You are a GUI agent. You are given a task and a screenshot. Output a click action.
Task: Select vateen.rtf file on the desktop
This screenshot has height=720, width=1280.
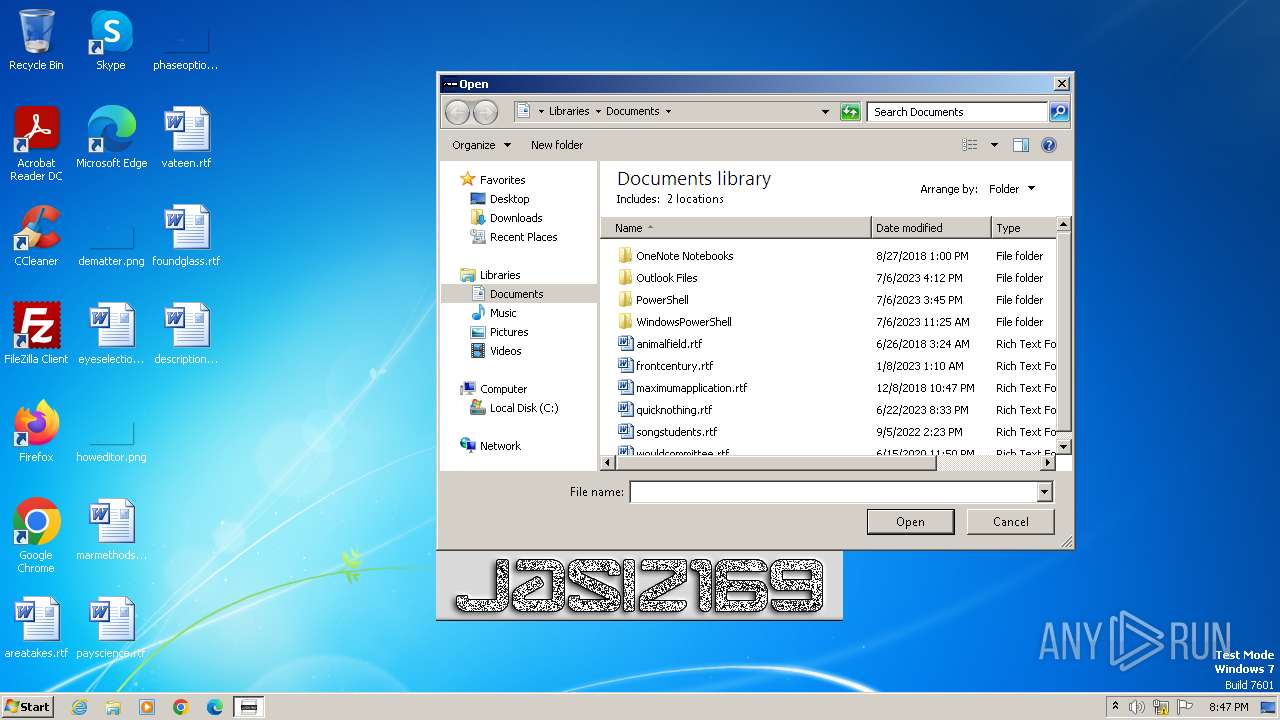(x=186, y=138)
